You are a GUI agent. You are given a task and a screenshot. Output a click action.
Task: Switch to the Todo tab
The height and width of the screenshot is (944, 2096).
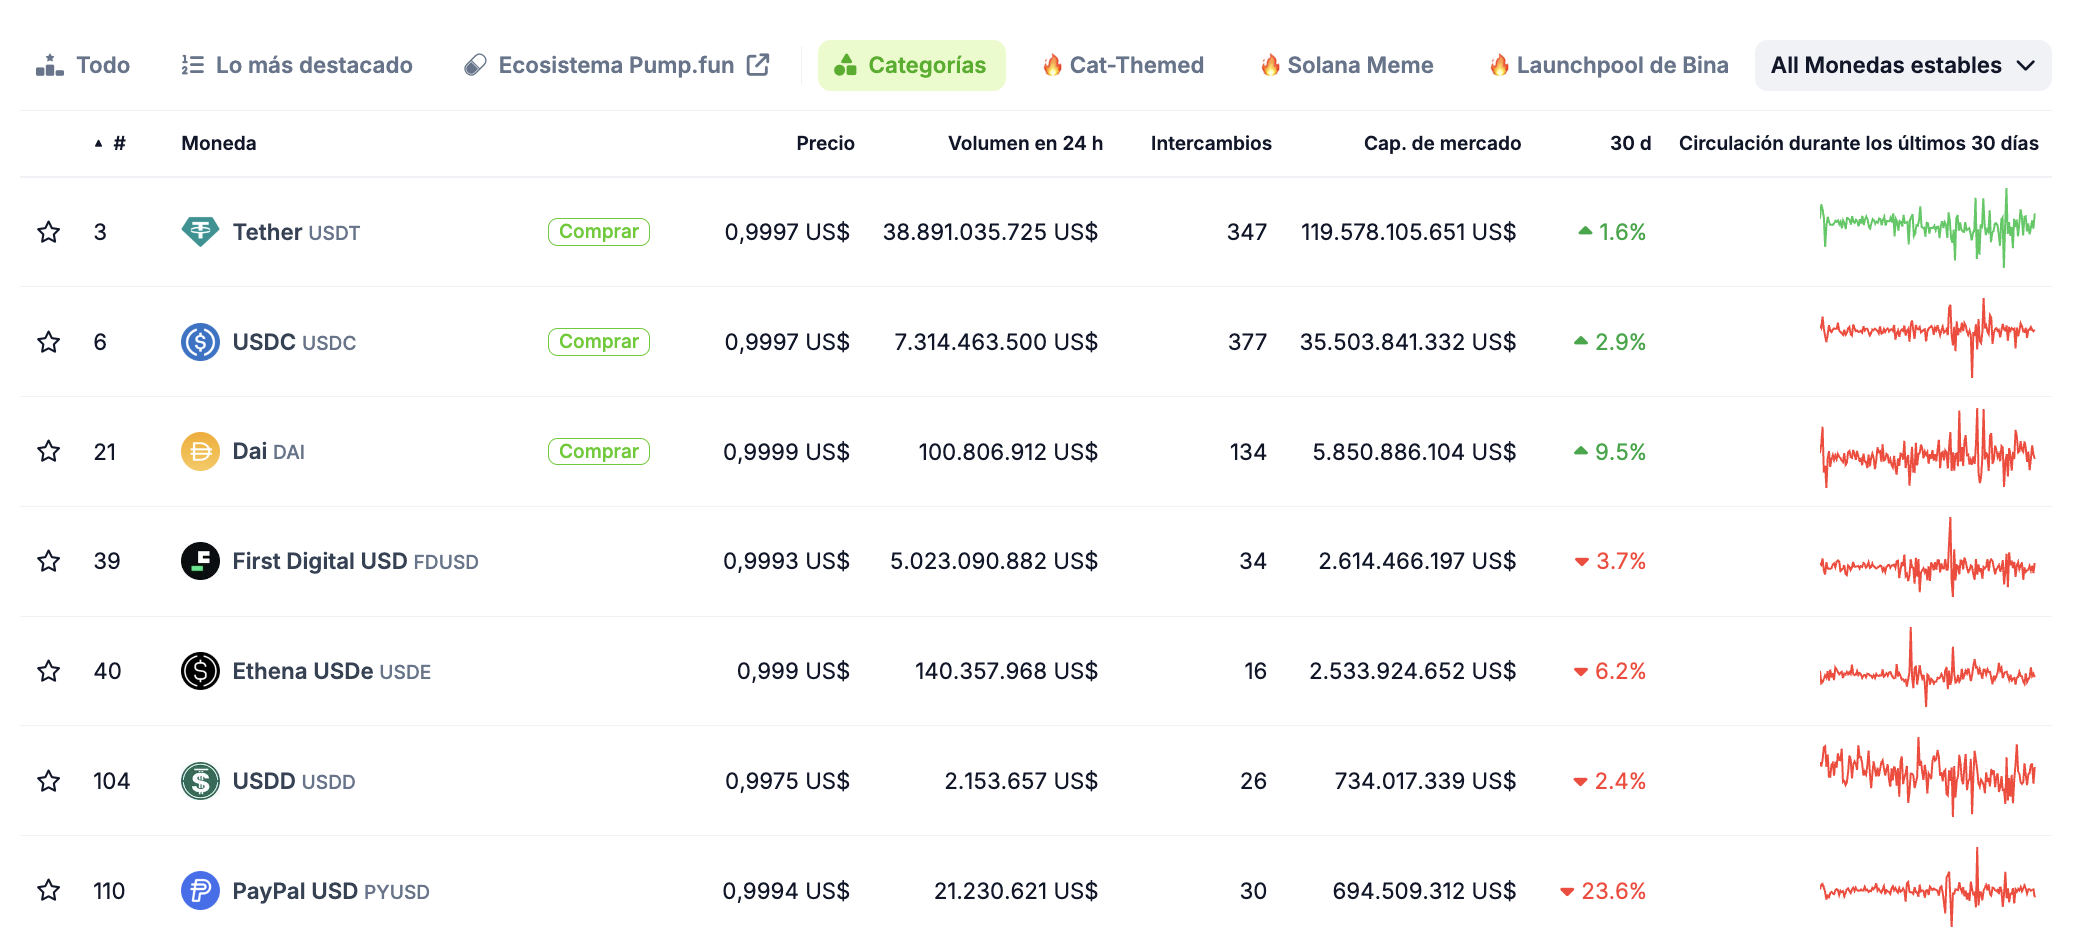coord(84,66)
